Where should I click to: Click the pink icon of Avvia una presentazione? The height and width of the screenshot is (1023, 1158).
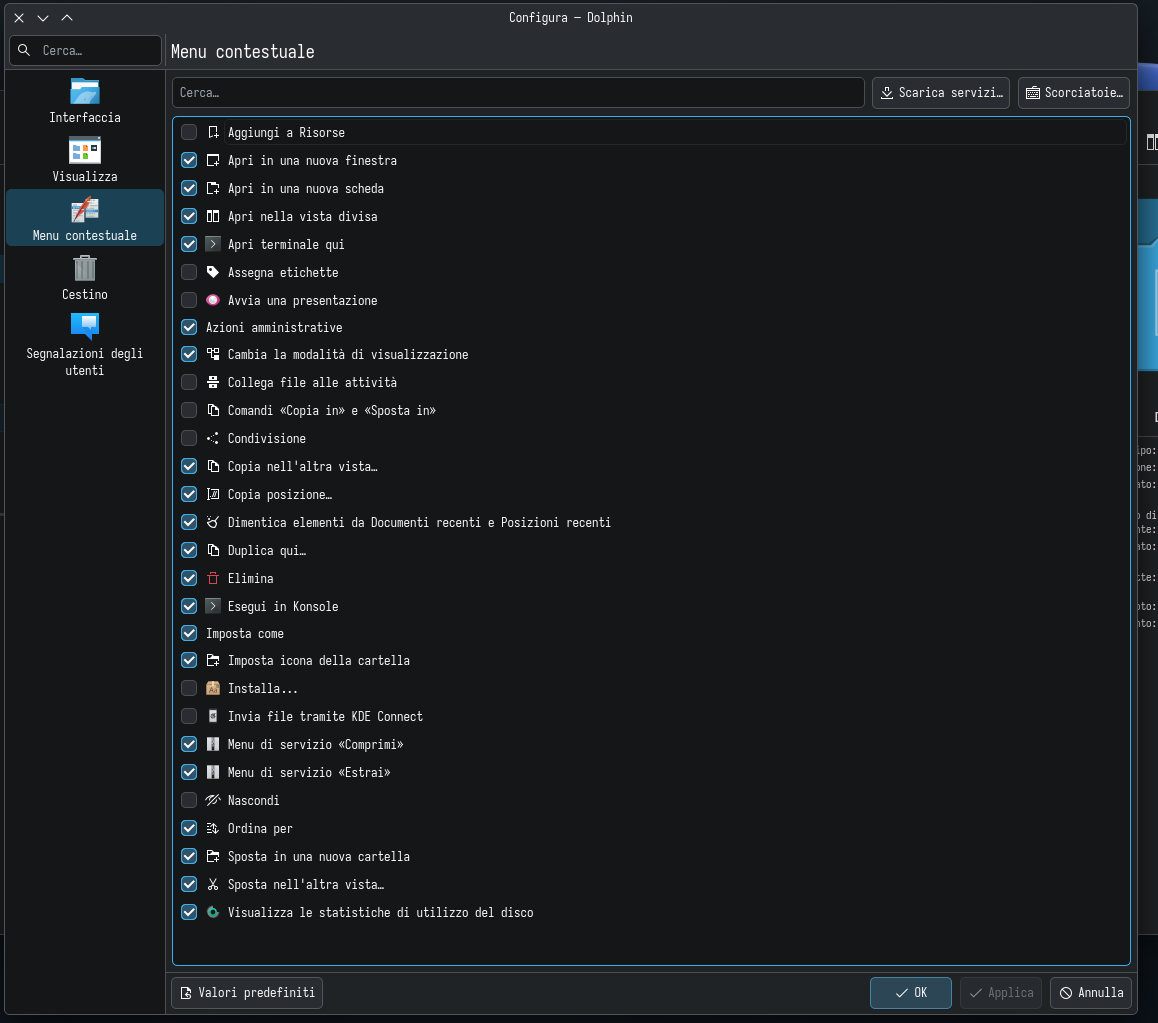213,301
